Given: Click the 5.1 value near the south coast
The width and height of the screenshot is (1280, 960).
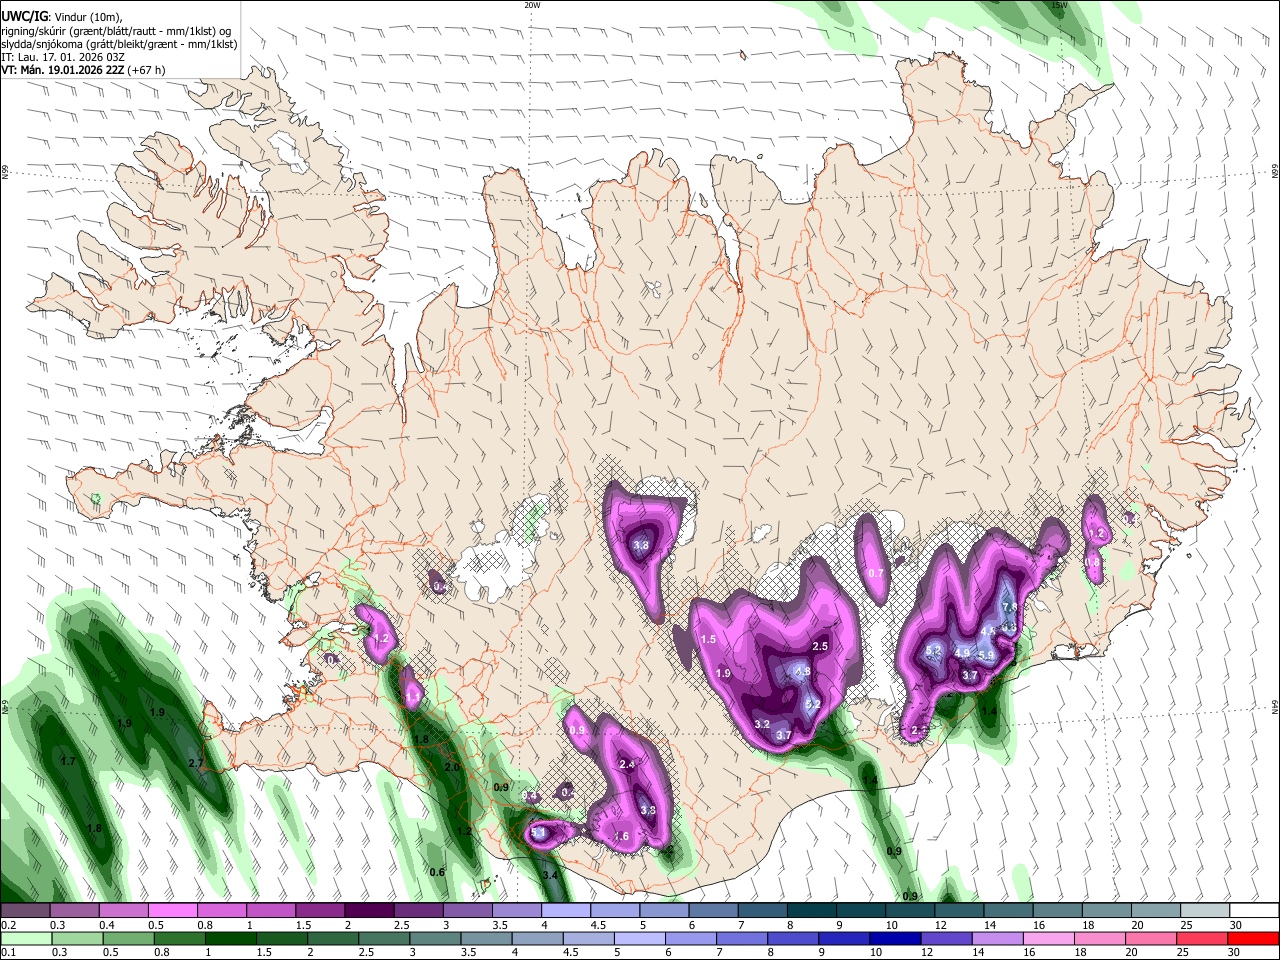Looking at the screenshot, I should [x=538, y=831].
